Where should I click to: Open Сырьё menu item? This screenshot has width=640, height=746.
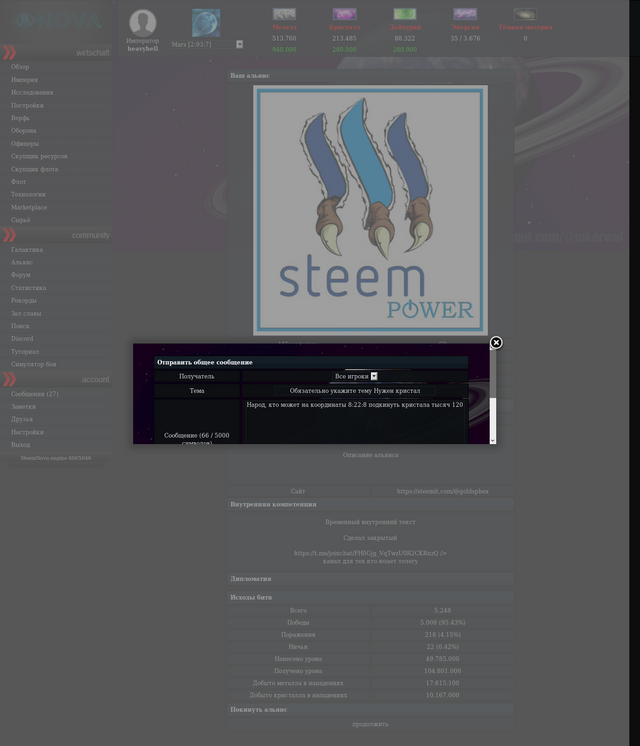(x=20, y=220)
